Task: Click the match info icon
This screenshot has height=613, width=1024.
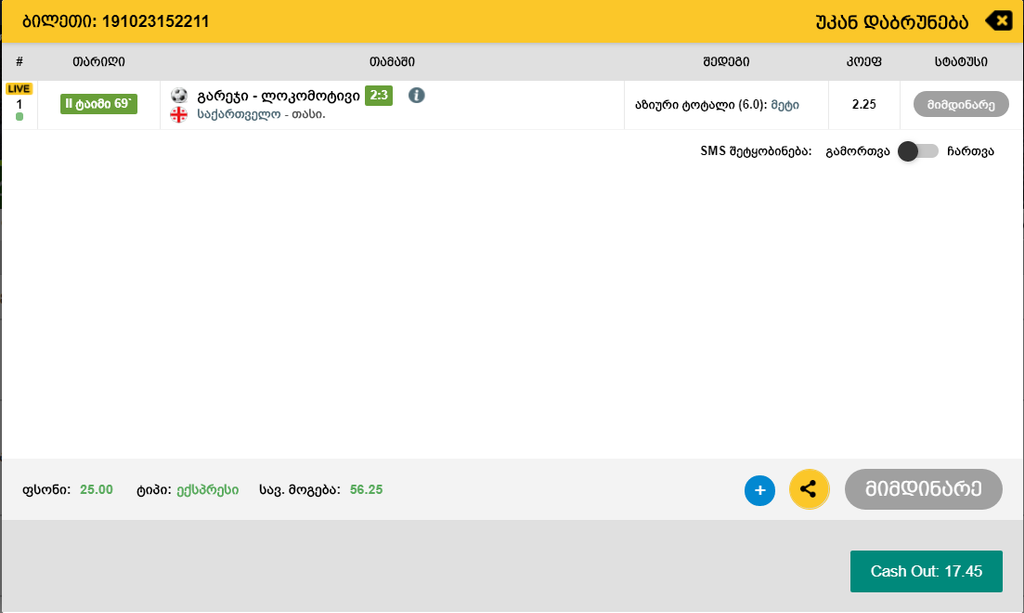Action: coord(416,95)
